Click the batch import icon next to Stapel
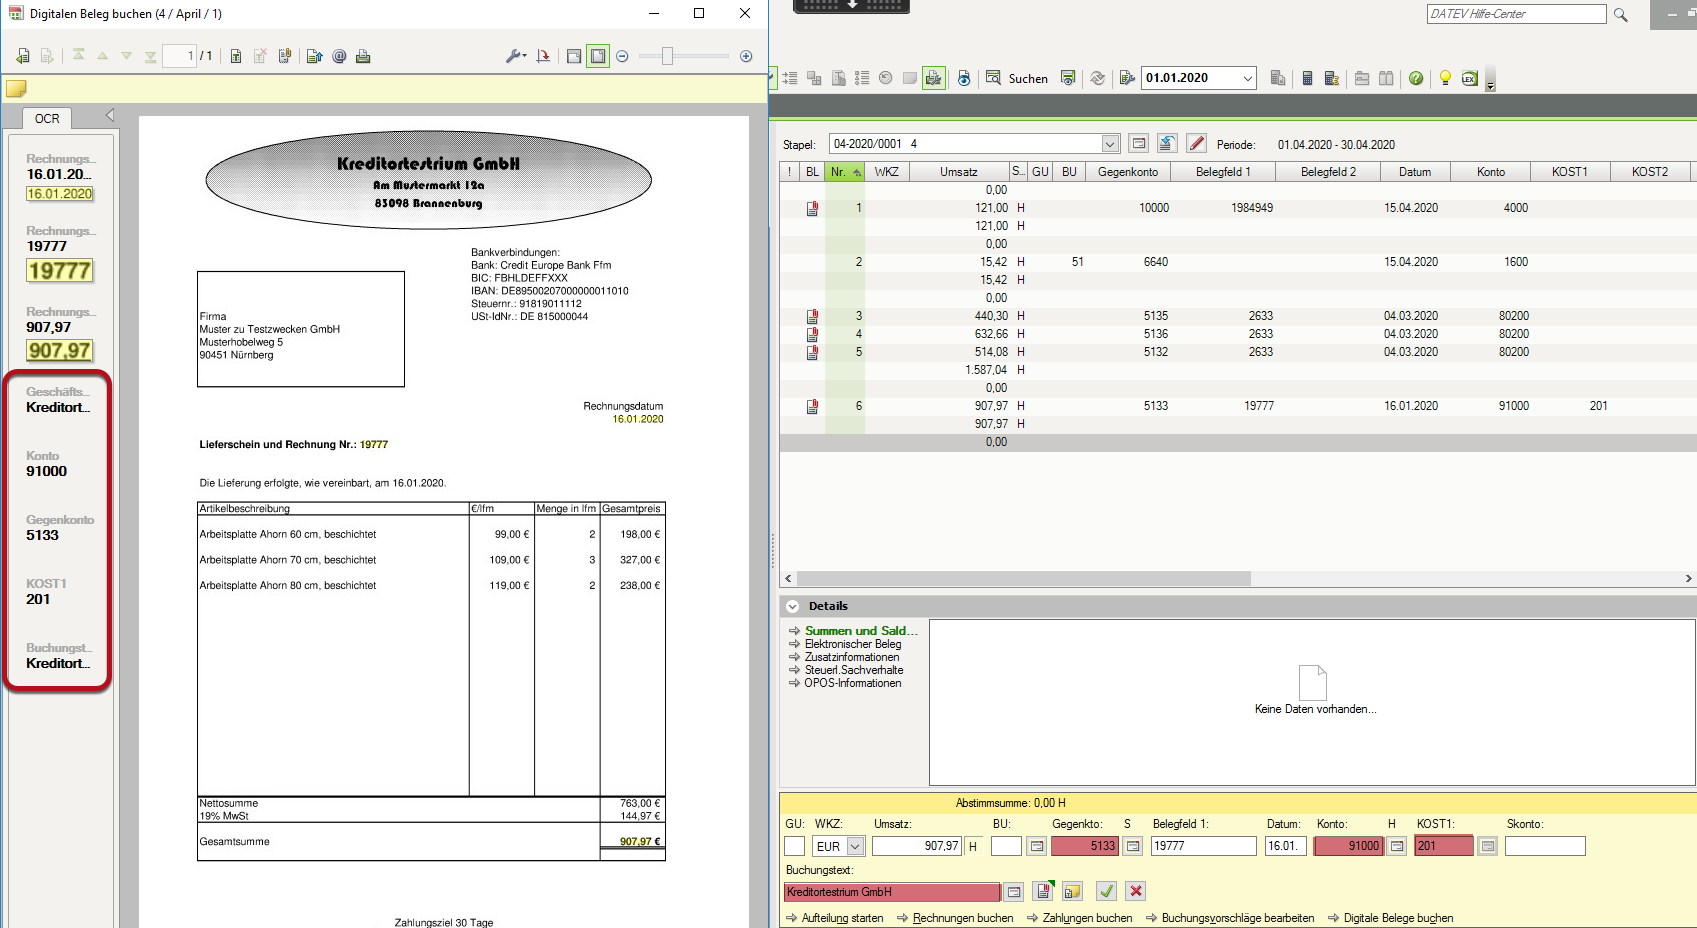 click(x=1167, y=144)
